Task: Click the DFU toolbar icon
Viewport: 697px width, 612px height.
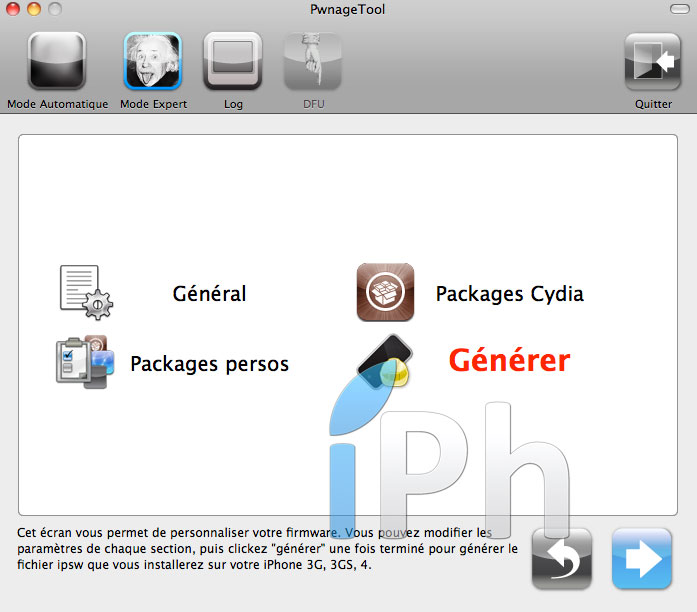Action: [312, 62]
